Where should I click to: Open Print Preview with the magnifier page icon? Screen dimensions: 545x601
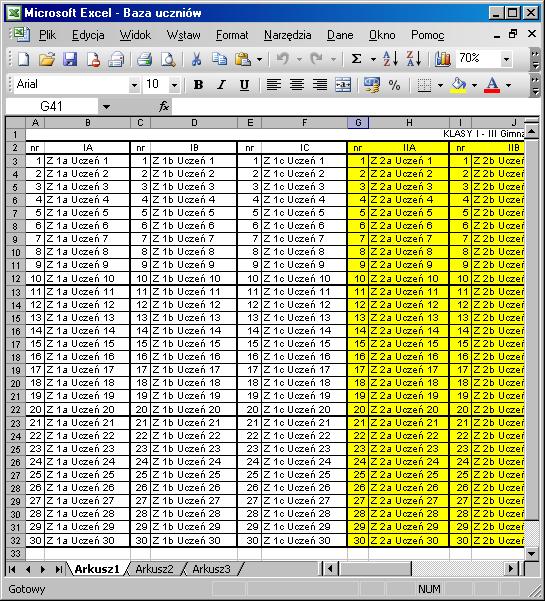[168, 59]
